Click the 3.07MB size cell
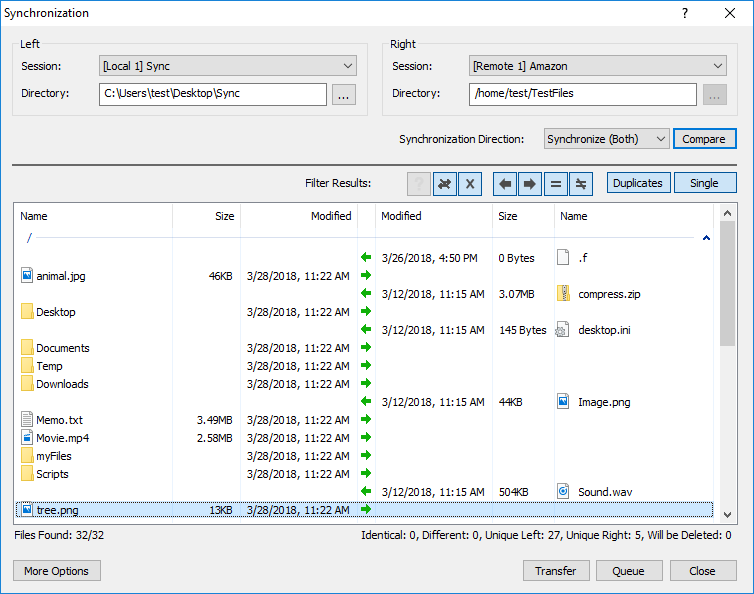Image resolution: width=754 pixels, height=594 pixels. 516,294
